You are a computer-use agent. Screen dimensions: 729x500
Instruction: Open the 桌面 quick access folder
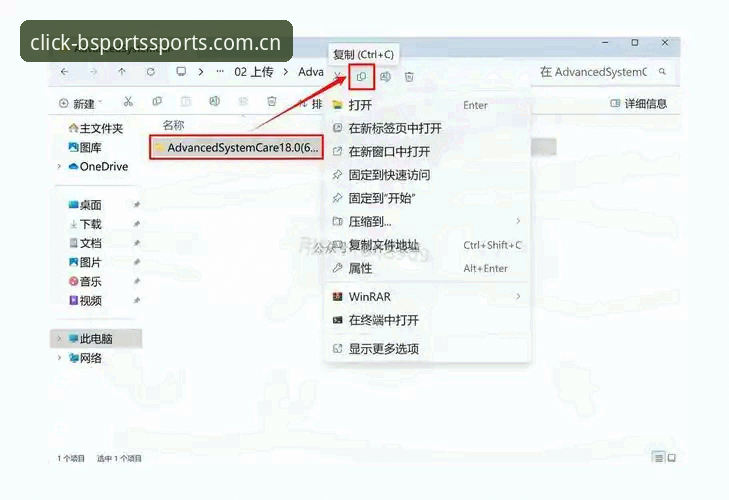pos(85,205)
